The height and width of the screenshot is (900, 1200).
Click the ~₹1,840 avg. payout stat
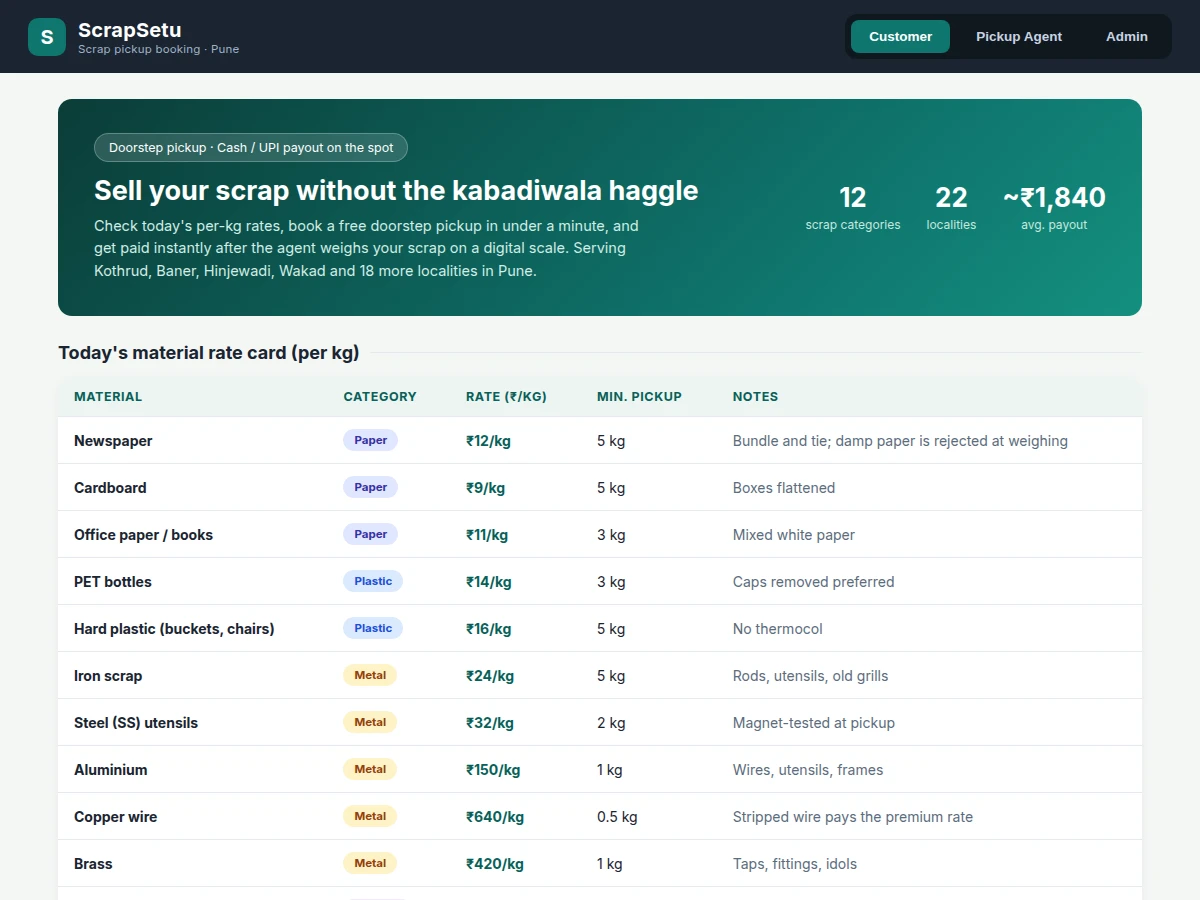[1054, 207]
